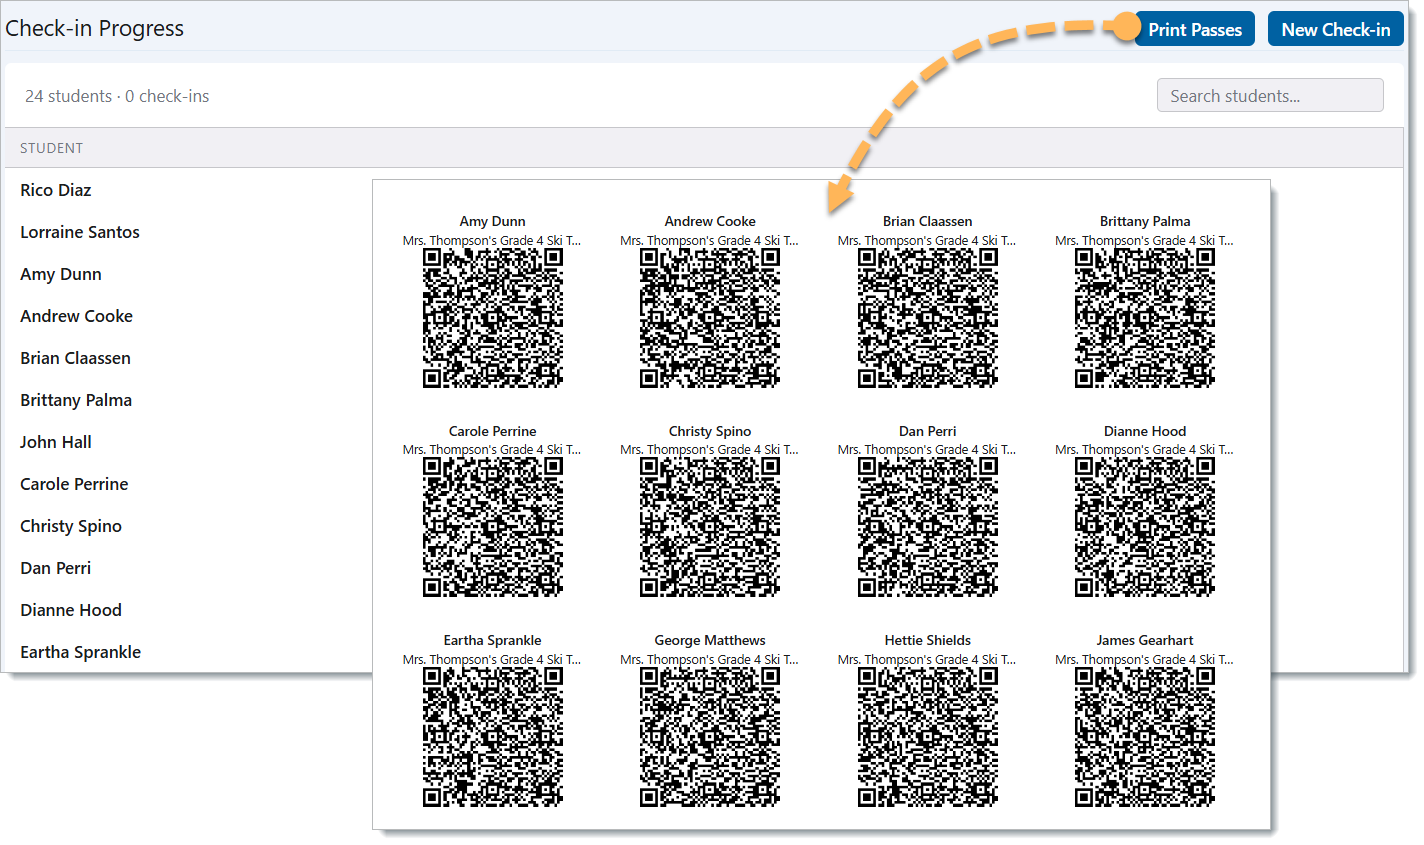Click George Matthews' QR code pass
This screenshot has height=845, width=1424.
point(710,737)
